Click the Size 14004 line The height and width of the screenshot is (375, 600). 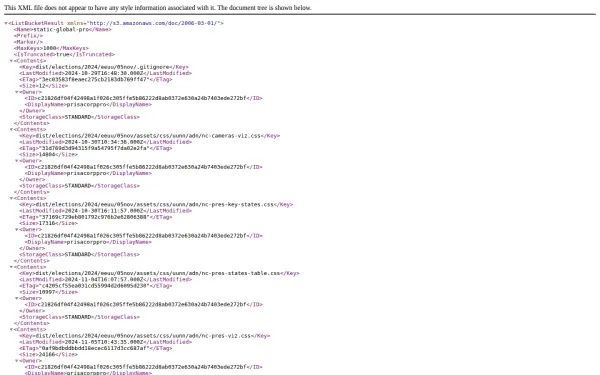point(49,155)
